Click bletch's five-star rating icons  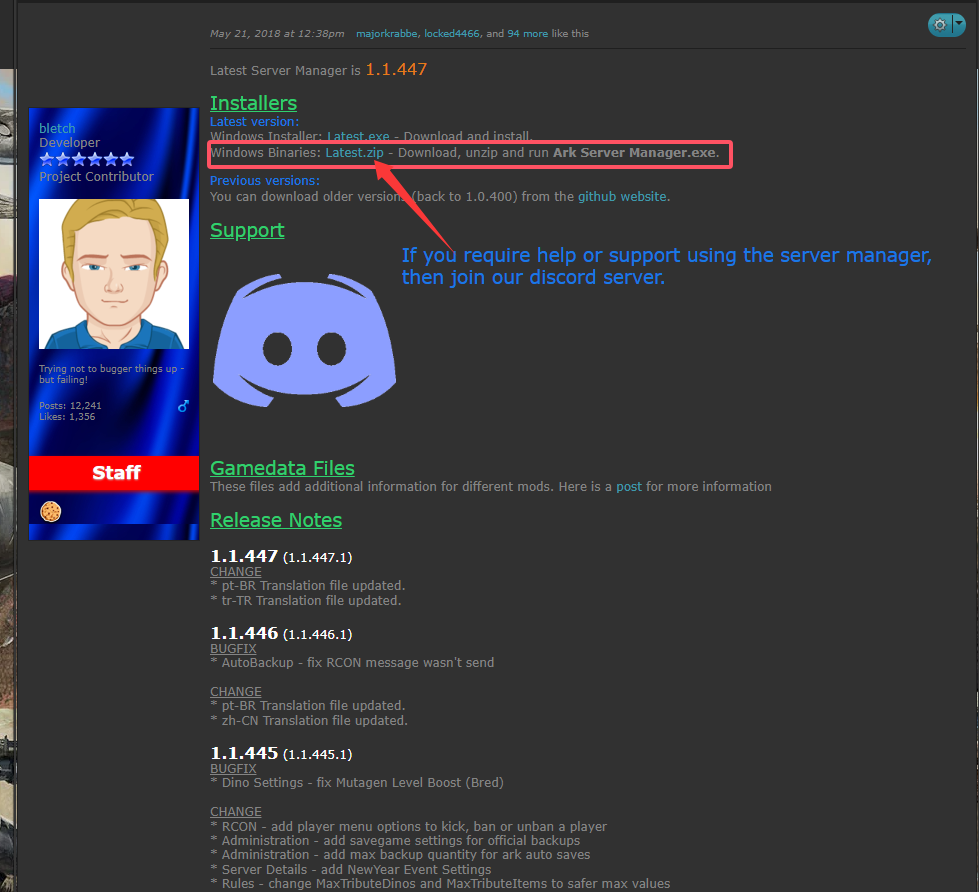coord(86,157)
